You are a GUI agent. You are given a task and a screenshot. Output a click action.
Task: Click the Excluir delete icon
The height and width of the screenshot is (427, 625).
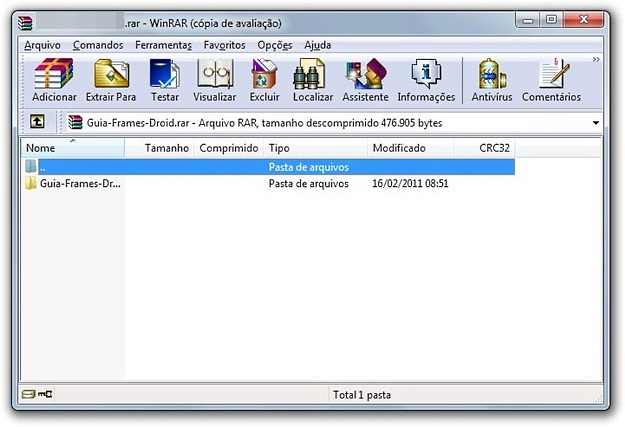(264, 80)
